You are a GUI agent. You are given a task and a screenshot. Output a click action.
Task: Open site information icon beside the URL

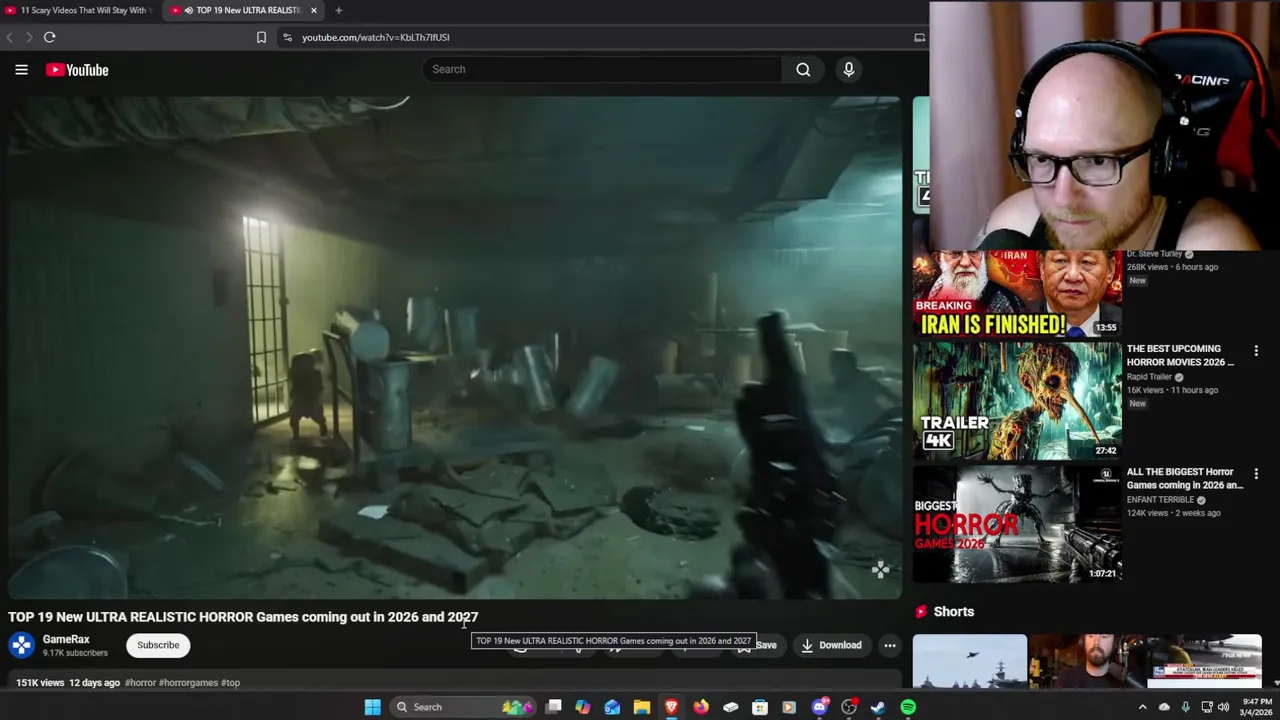click(287, 37)
